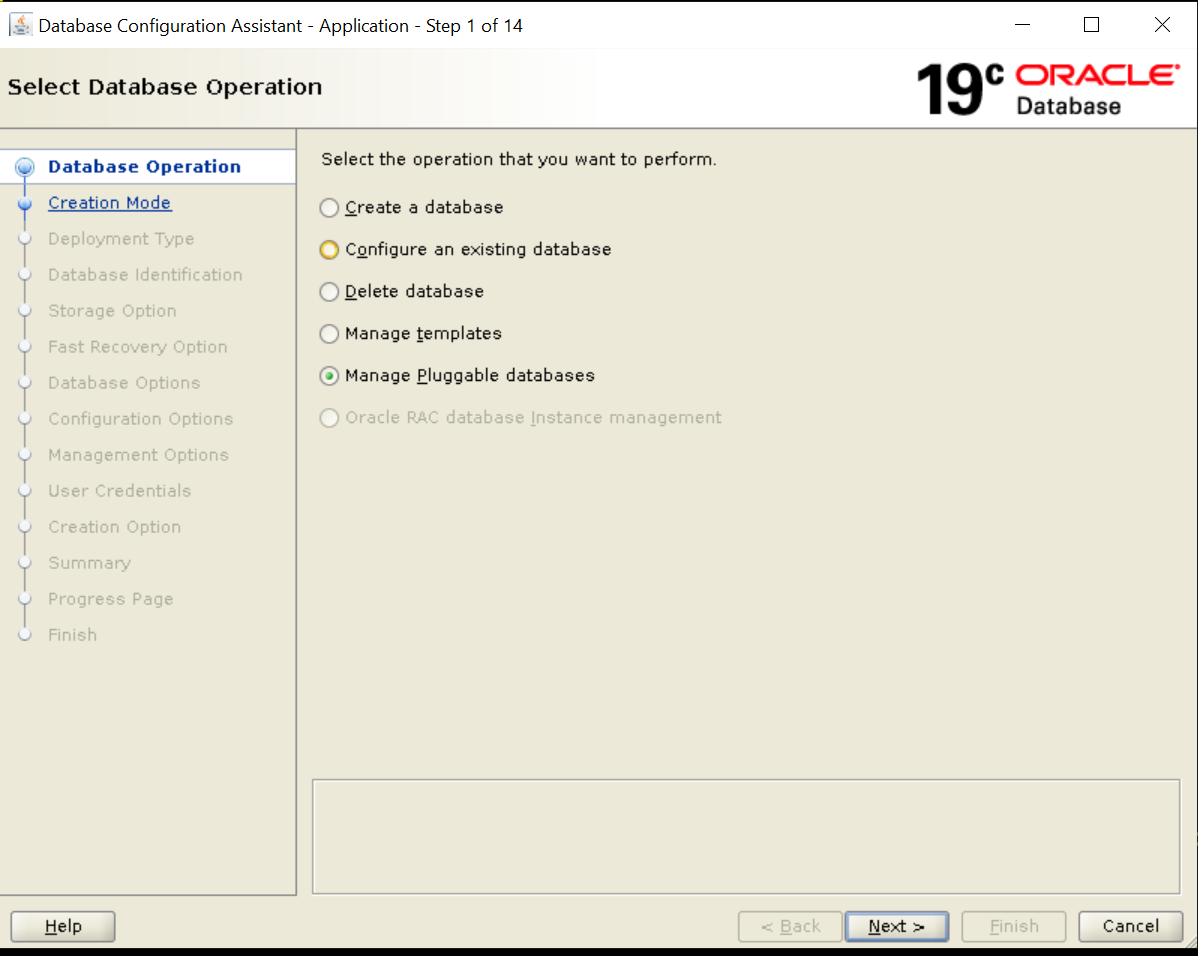Screen dimensions: 1198x956
Task: Select Create a database option
Action: [x=329, y=208]
